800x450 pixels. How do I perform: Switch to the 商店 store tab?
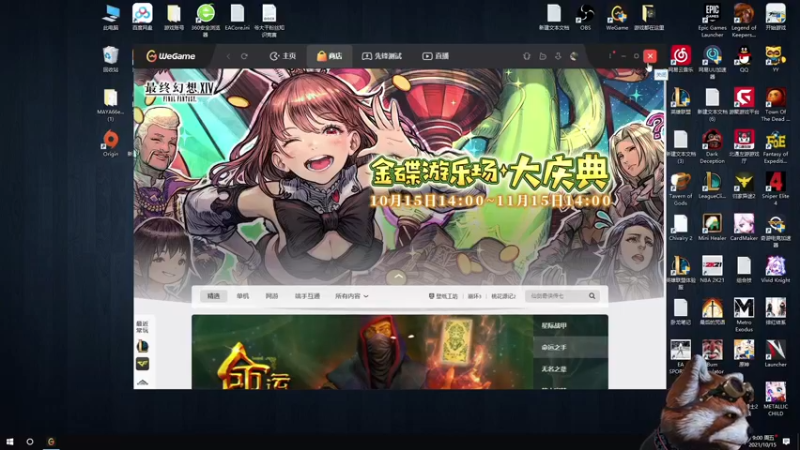tap(329, 56)
